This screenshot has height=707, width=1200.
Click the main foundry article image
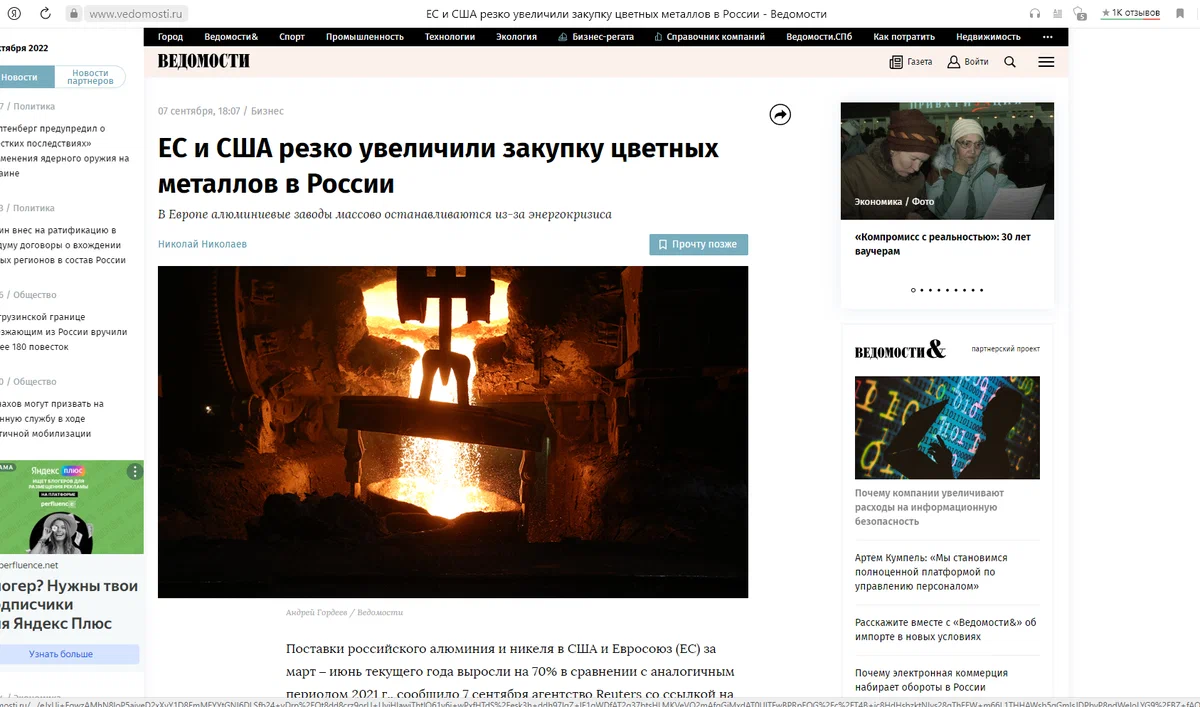coord(453,432)
